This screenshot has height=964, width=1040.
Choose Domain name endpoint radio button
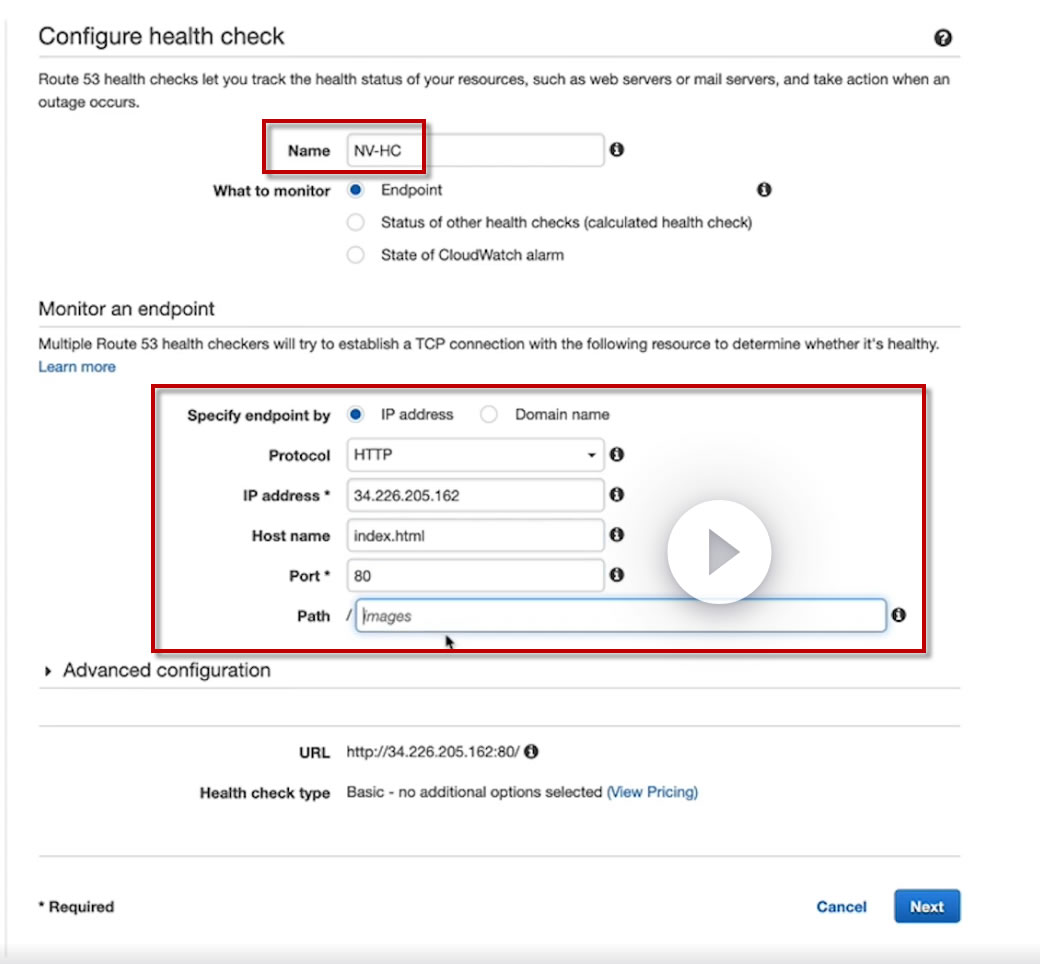pyautogui.click(x=489, y=414)
